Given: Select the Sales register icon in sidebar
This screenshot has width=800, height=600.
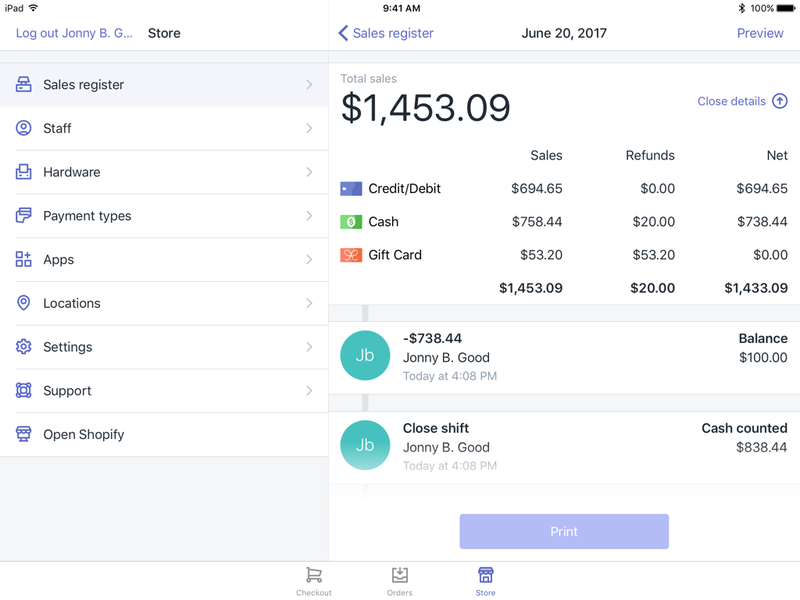Looking at the screenshot, I should click(x=22, y=84).
